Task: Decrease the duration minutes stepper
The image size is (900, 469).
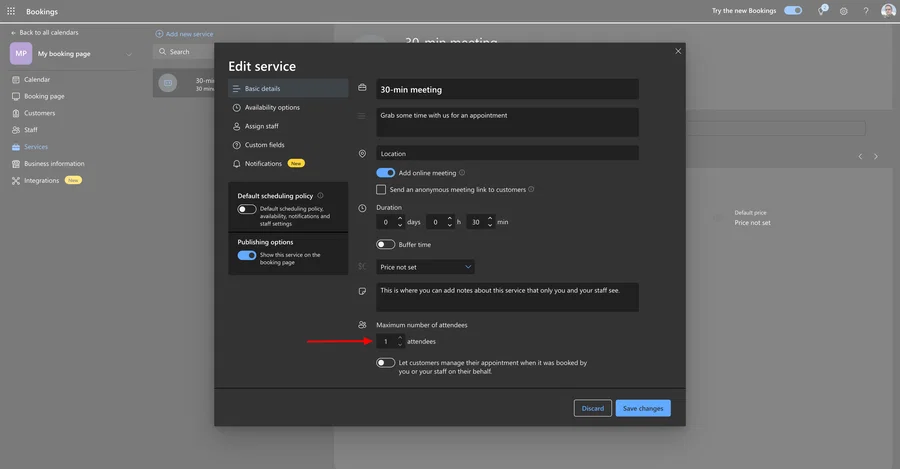Action: tap(490, 225)
